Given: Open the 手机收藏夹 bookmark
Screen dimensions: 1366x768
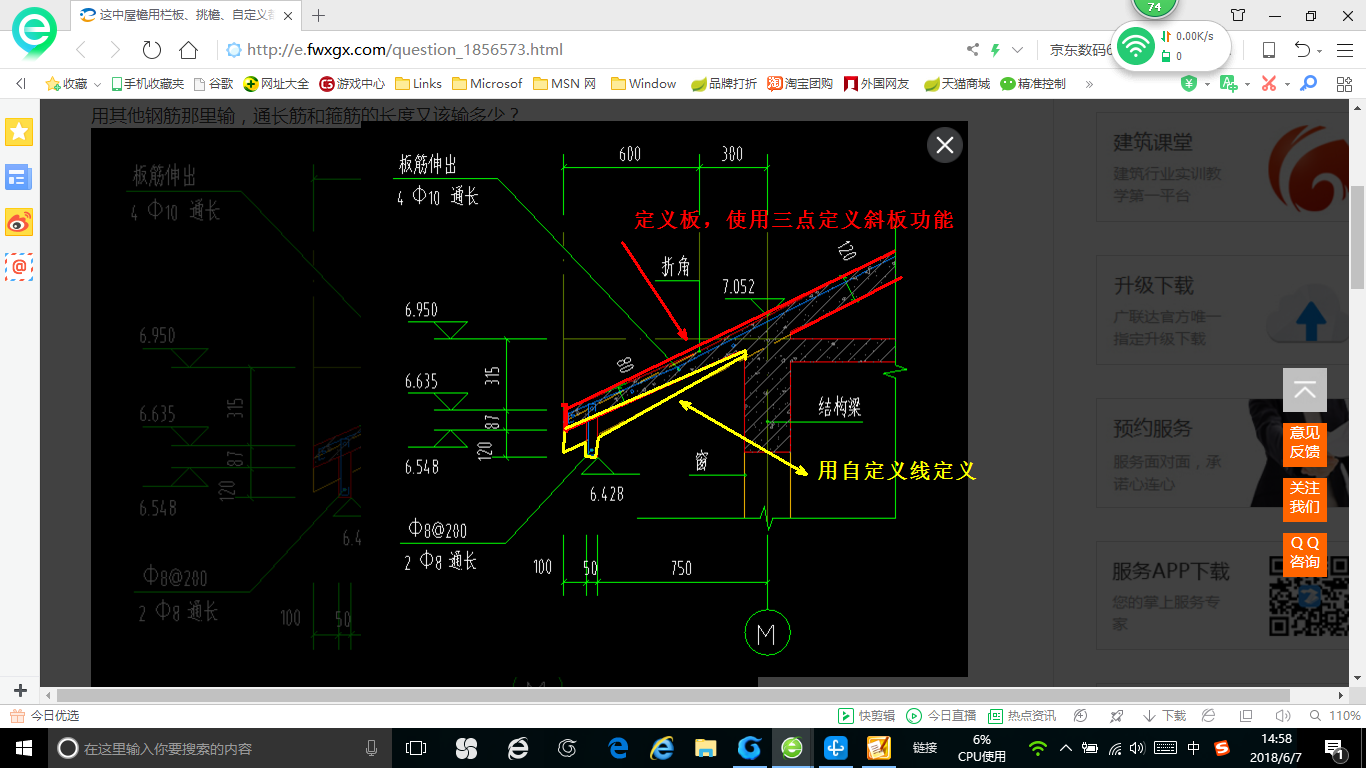Looking at the screenshot, I should (147, 84).
